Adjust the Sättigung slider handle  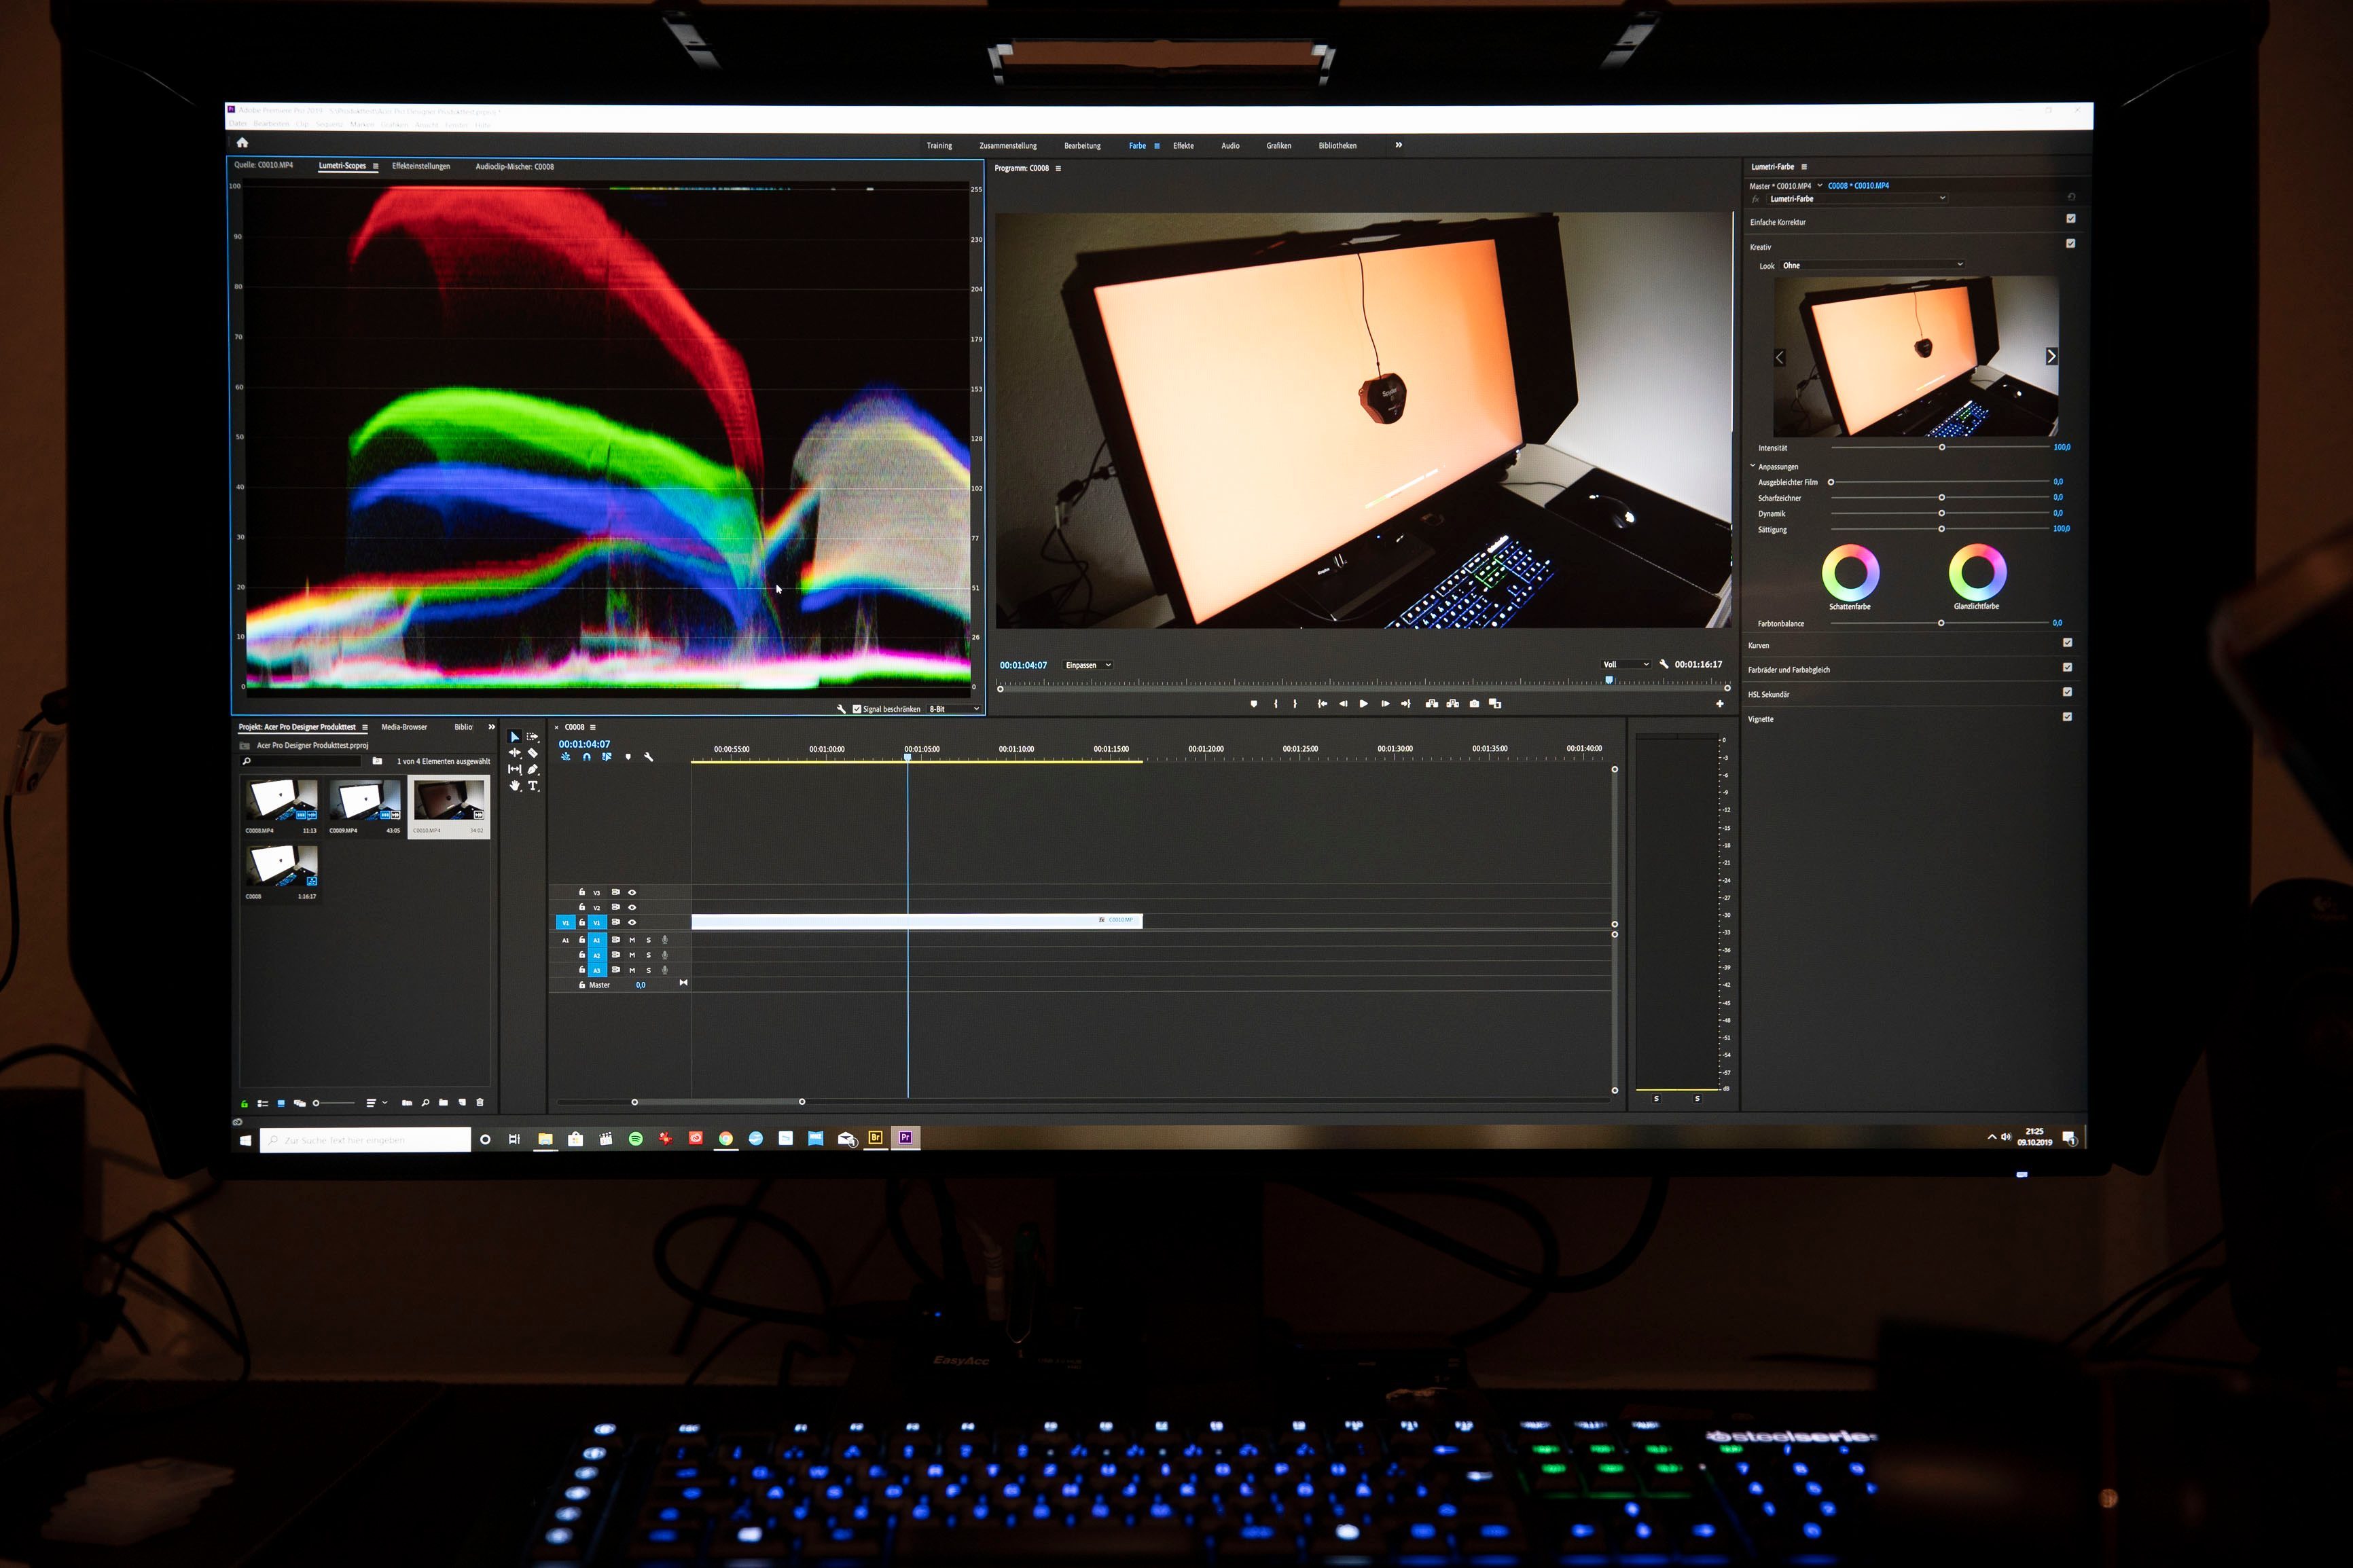click(1941, 529)
